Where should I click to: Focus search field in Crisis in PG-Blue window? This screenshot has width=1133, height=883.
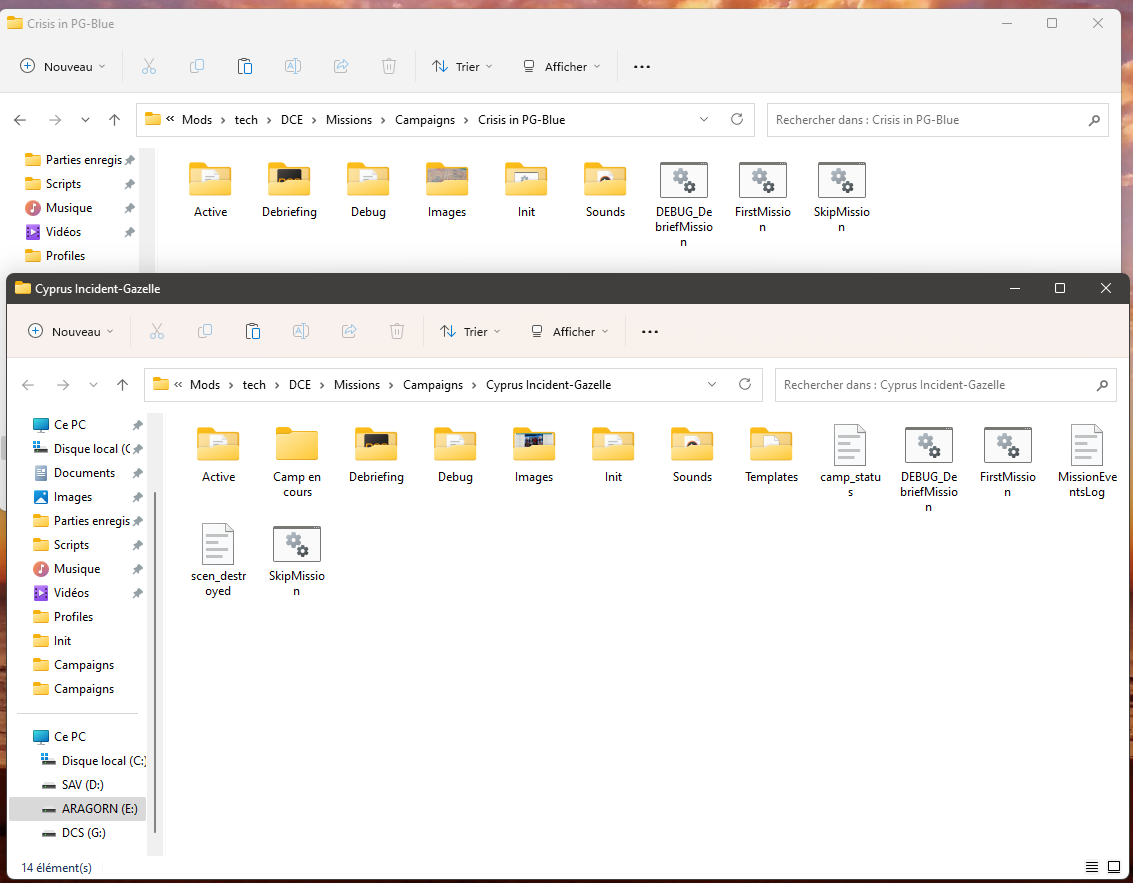(x=937, y=120)
